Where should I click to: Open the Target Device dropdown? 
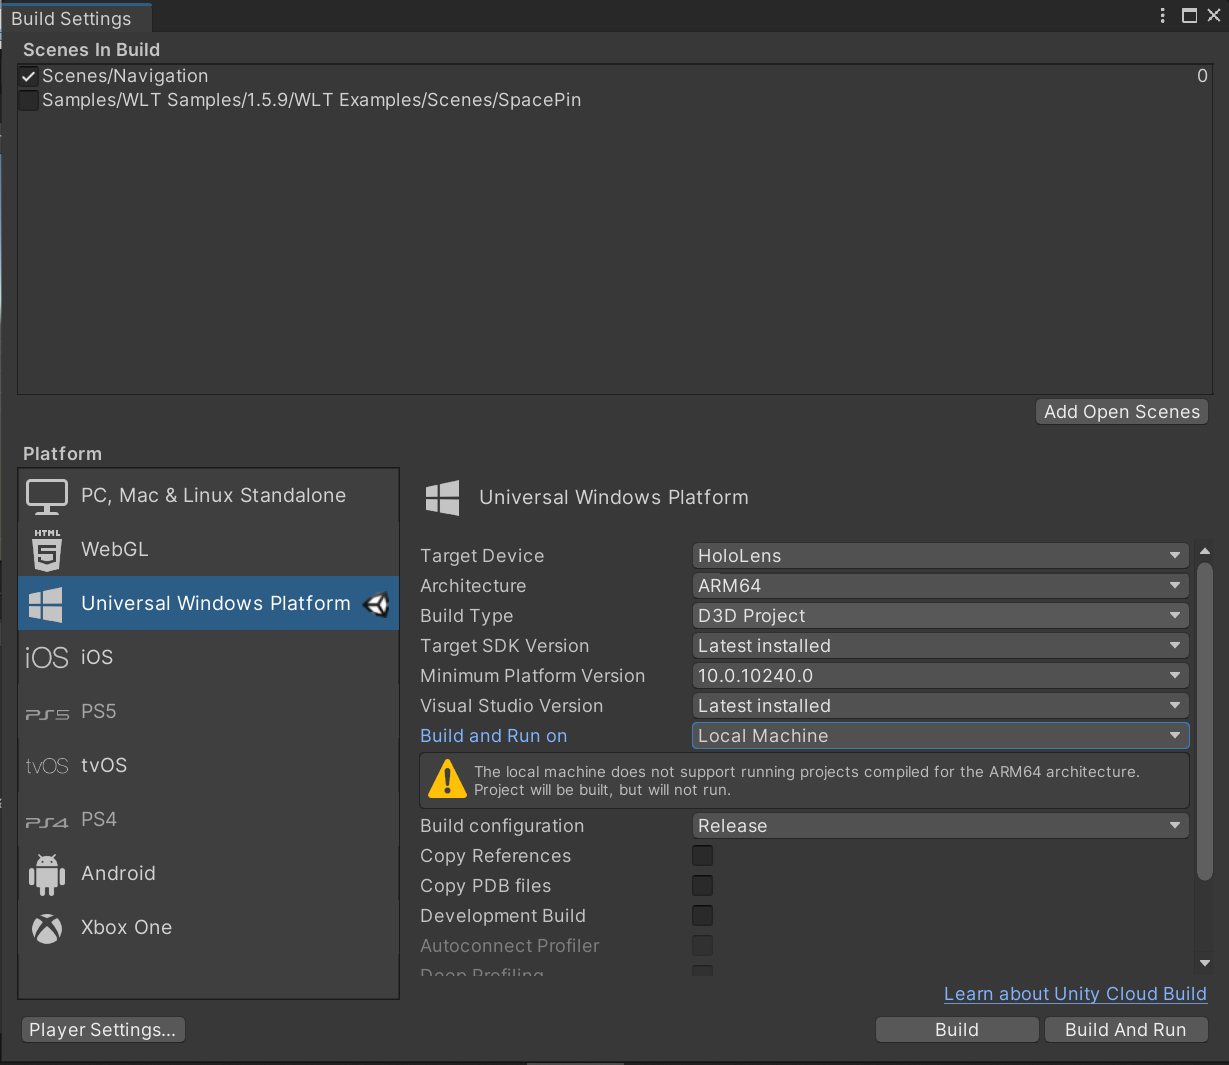[x=938, y=556]
